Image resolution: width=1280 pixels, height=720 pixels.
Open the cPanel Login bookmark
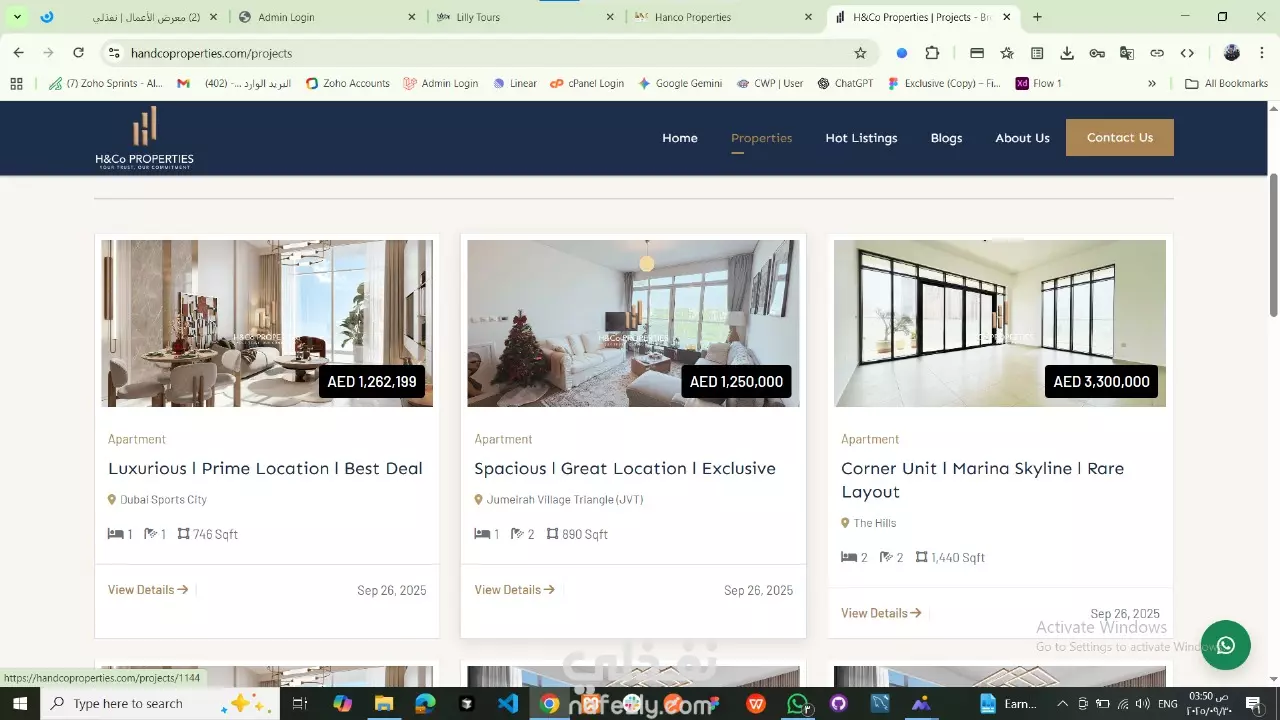tap(587, 83)
